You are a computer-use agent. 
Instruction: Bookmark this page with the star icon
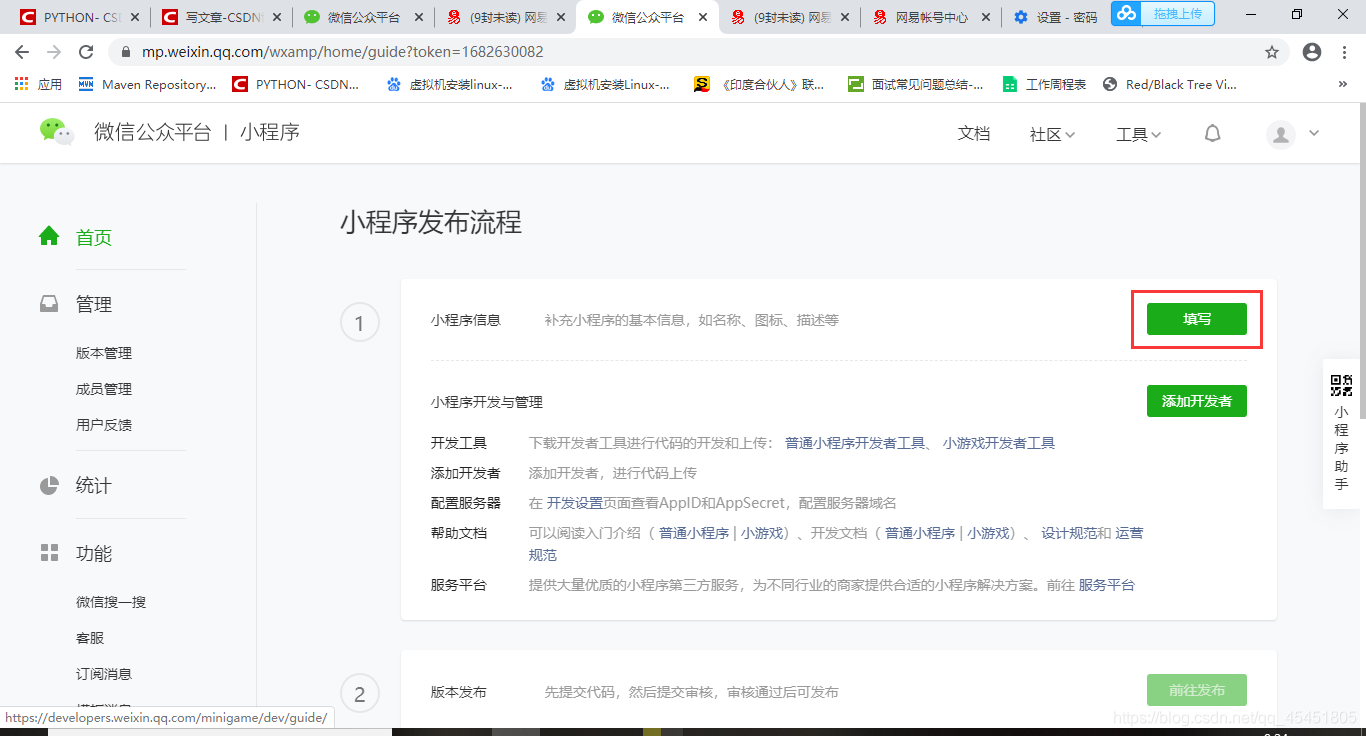(x=1272, y=52)
